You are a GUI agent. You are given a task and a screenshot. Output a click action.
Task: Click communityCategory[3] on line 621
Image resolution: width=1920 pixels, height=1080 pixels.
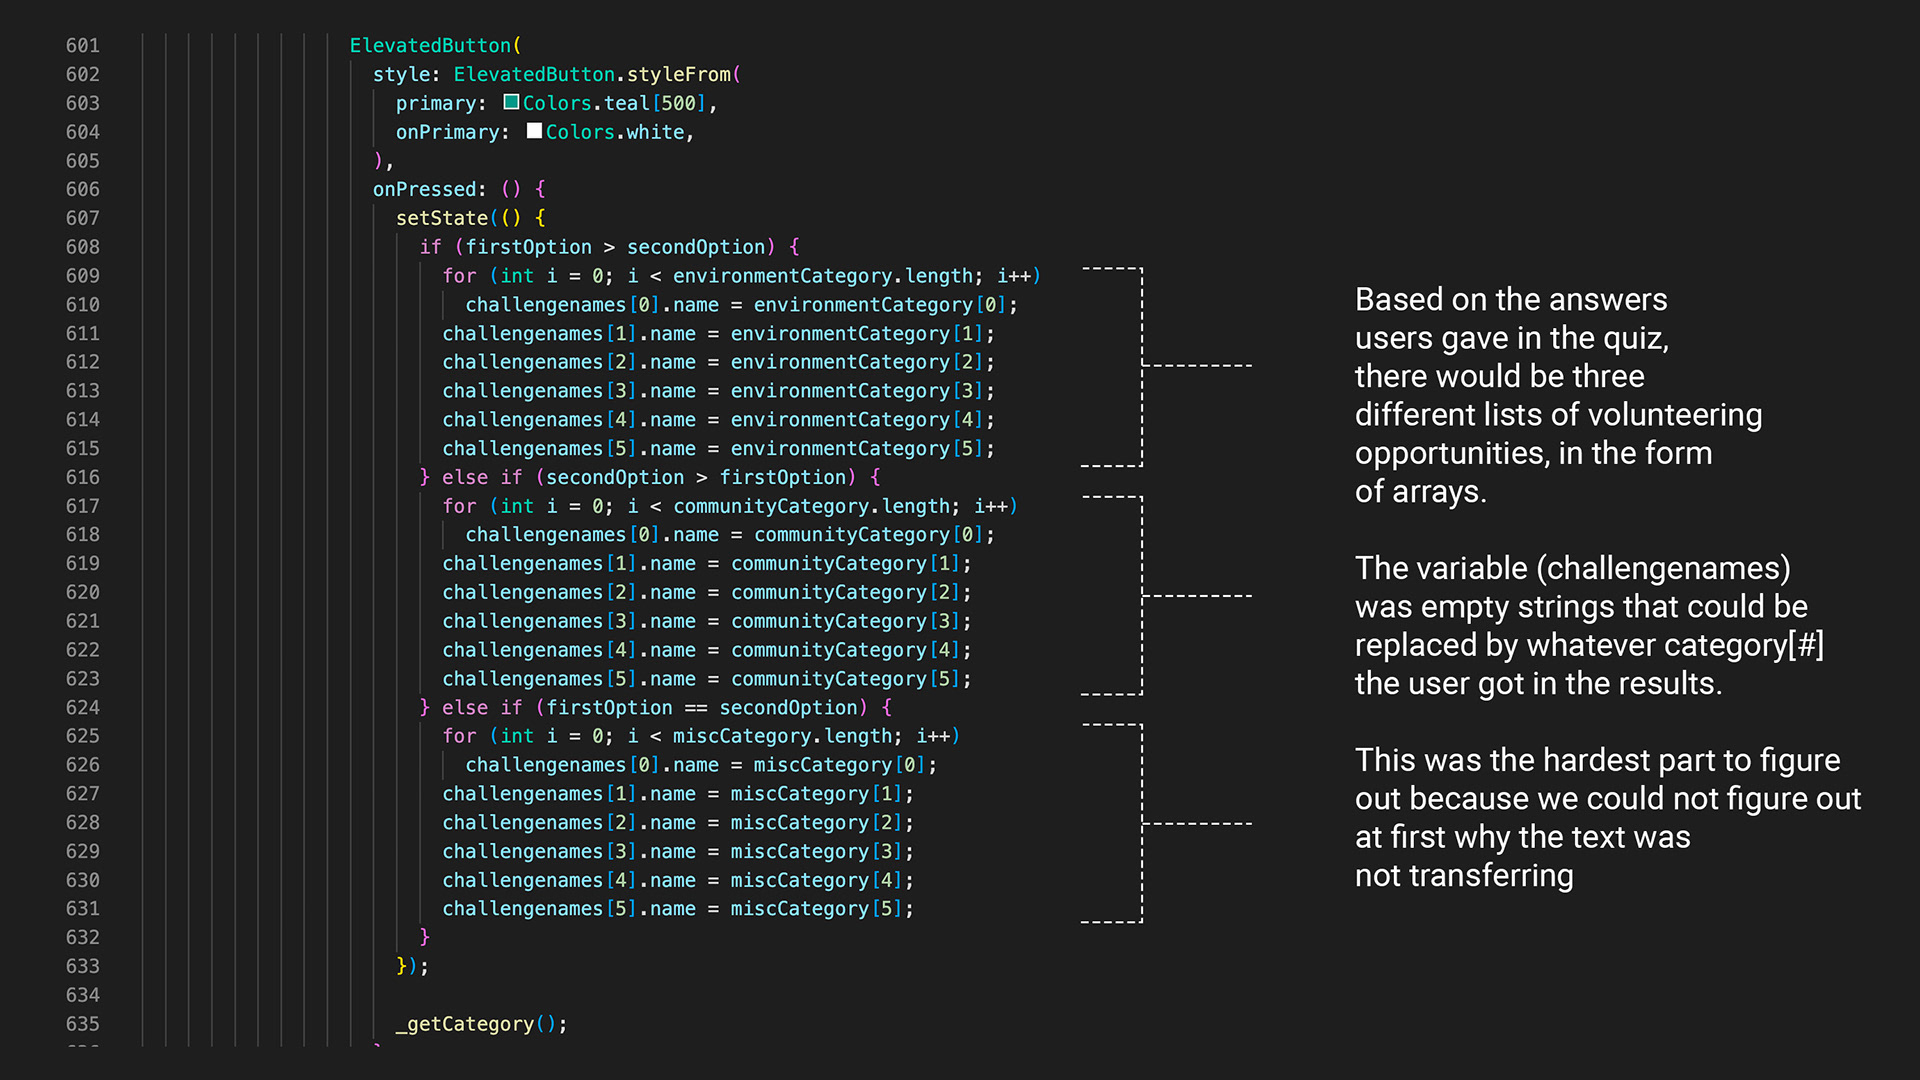[x=846, y=621]
